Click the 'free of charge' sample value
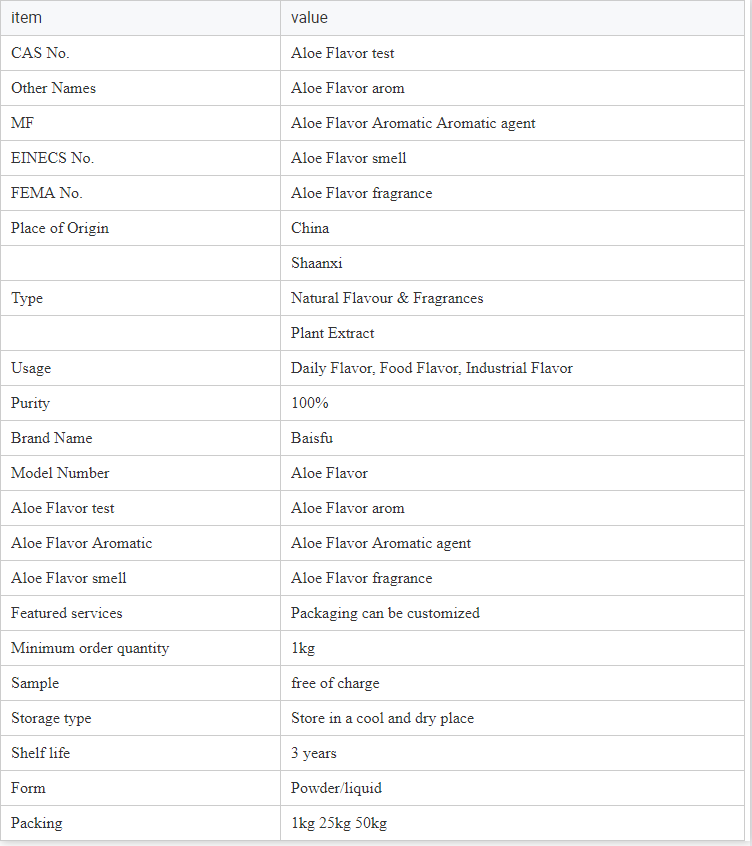 click(335, 683)
